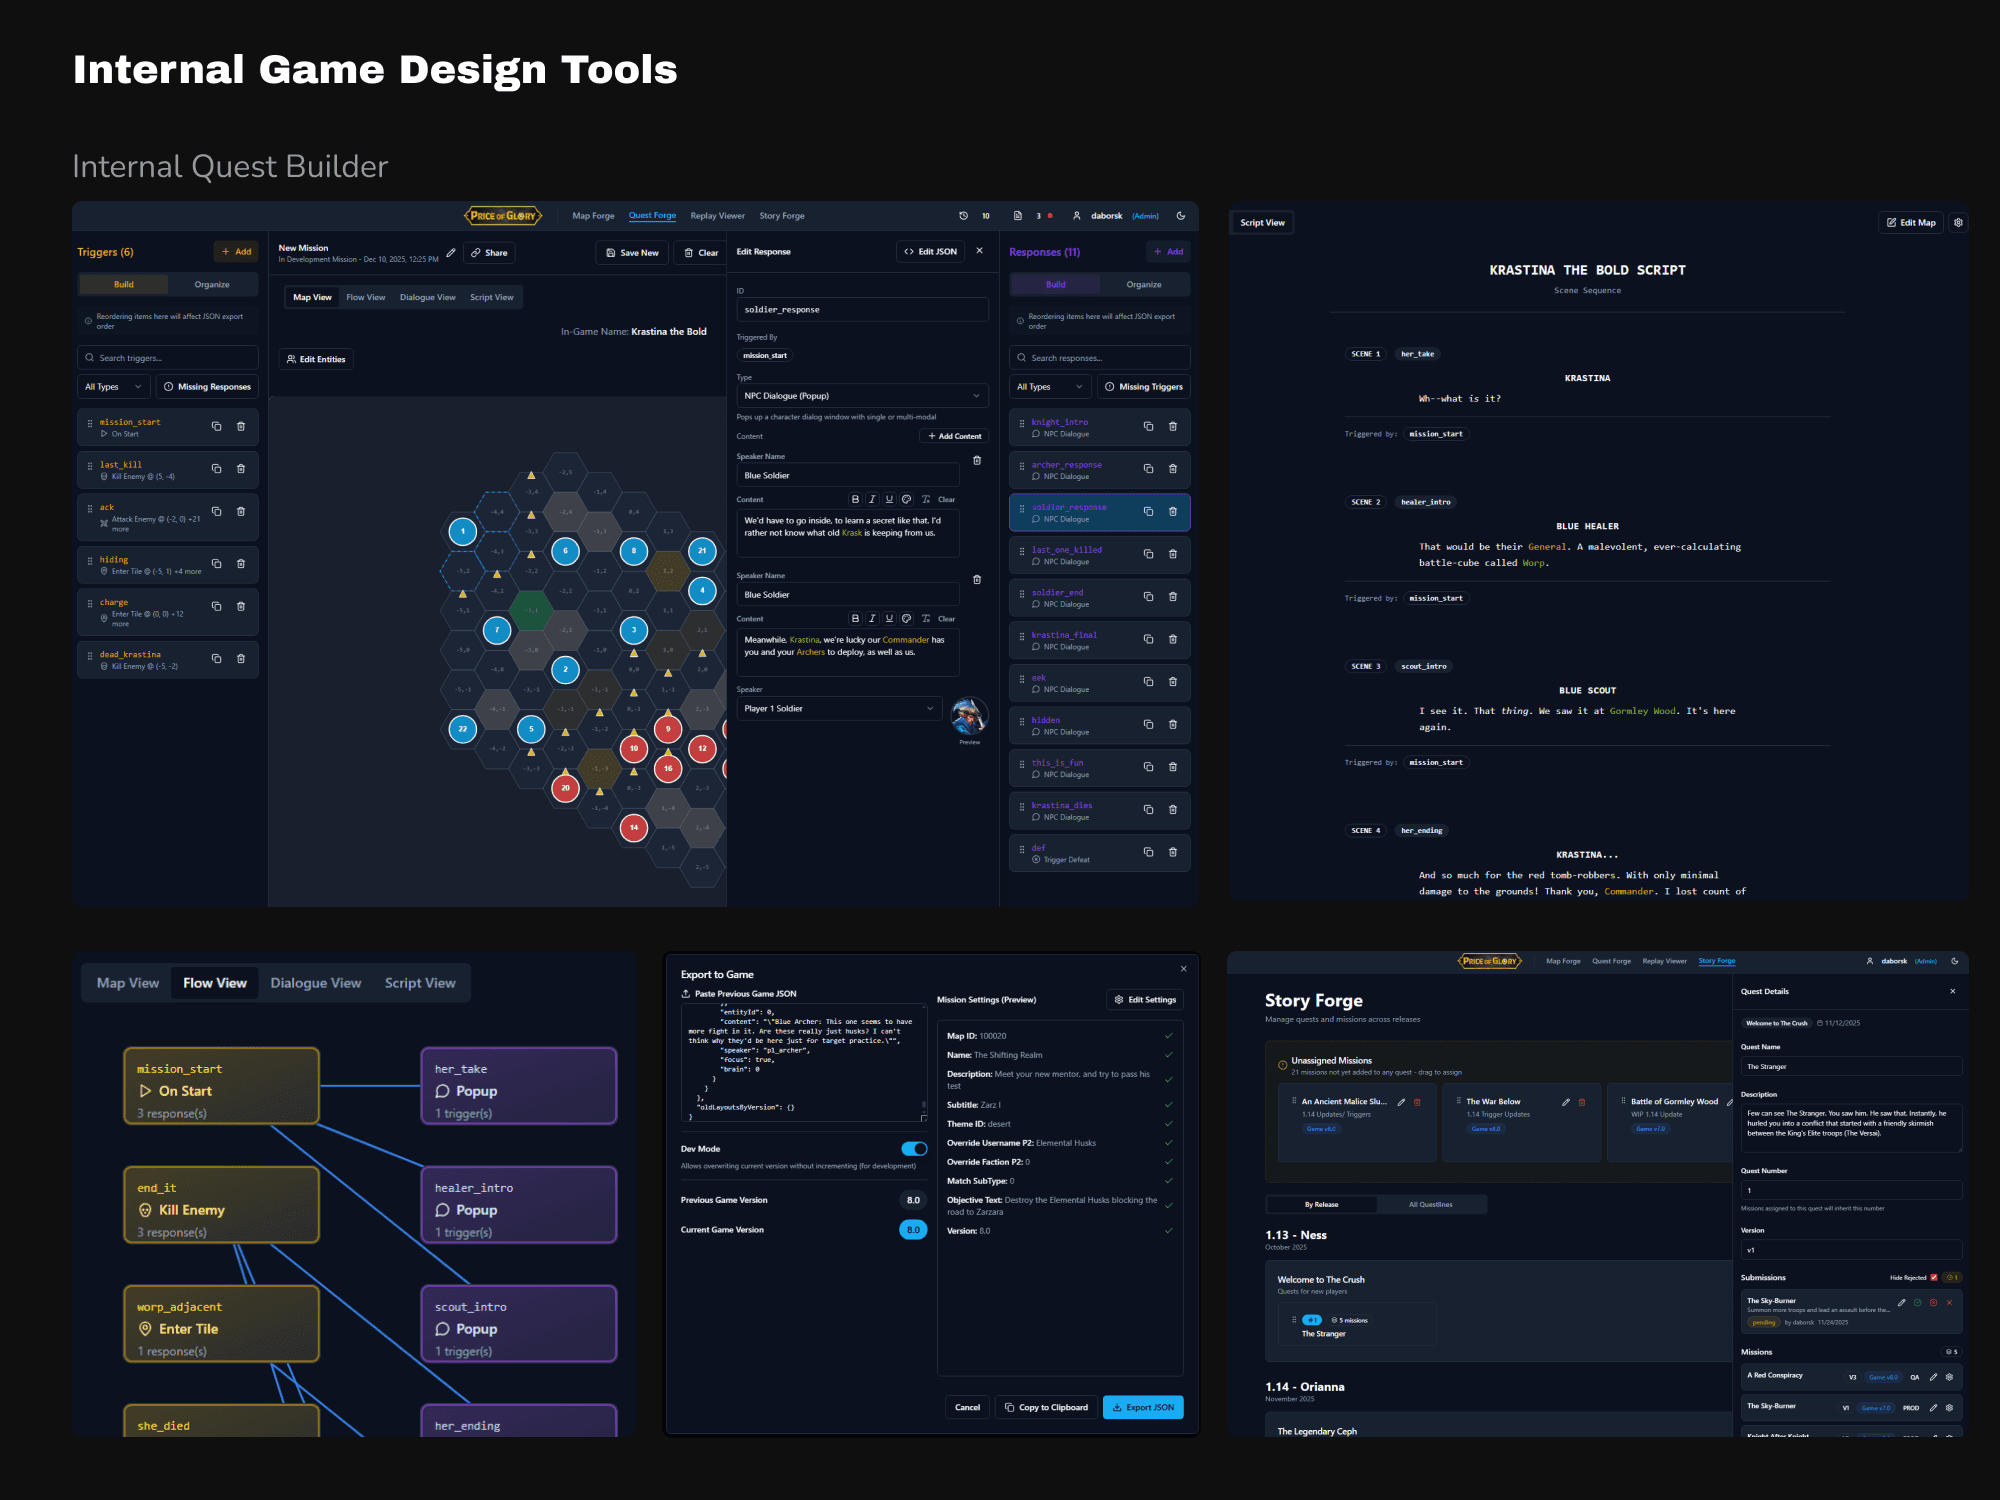Delete the mission_start trigger

tap(241, 427)
